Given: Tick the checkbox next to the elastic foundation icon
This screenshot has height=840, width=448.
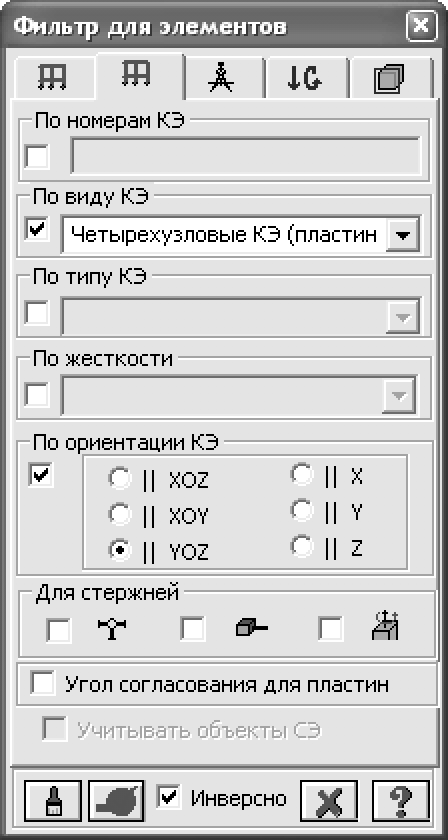Looking at the screenshot, I should click(331, 628).
